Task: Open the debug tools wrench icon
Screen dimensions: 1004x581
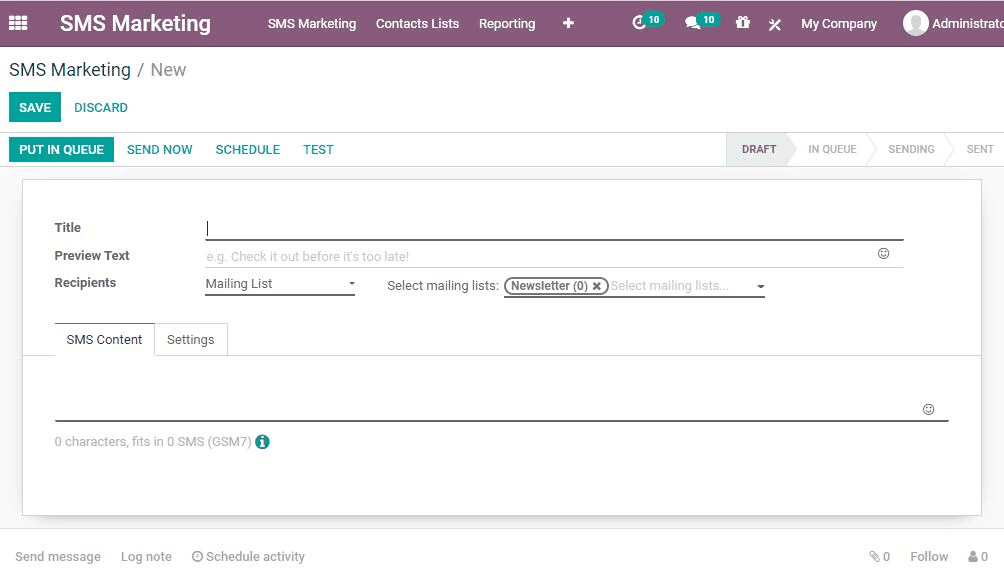Action: click(775, 24)
